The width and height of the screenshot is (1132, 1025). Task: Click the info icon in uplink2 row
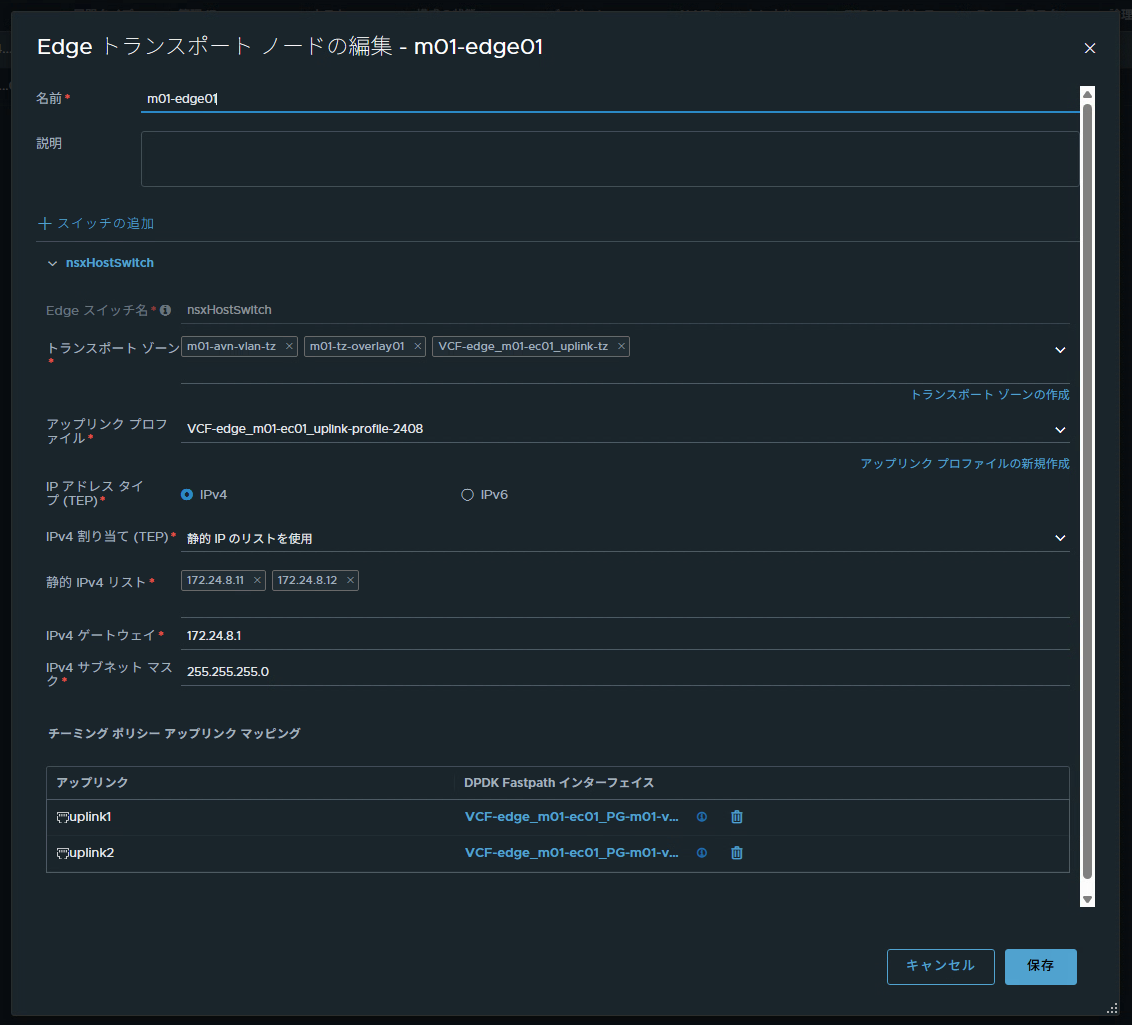[x=702, y=853]
